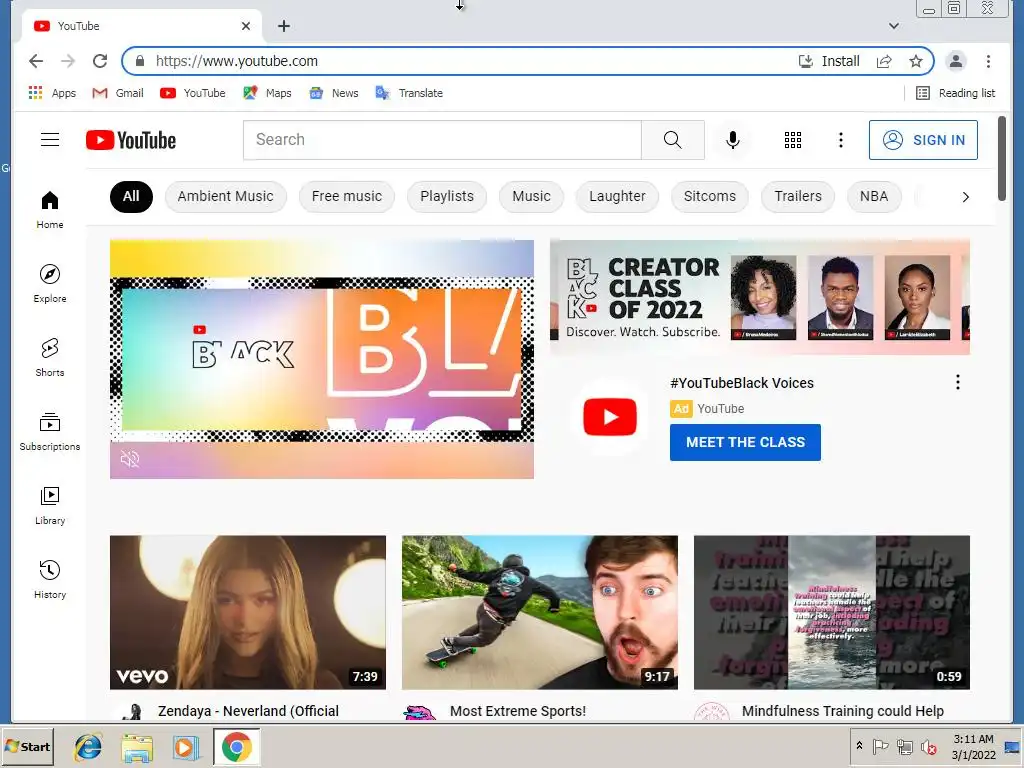Start voice search with the microphone icon
Viewport: 1024px width, 768px height.
pos(733,140)
